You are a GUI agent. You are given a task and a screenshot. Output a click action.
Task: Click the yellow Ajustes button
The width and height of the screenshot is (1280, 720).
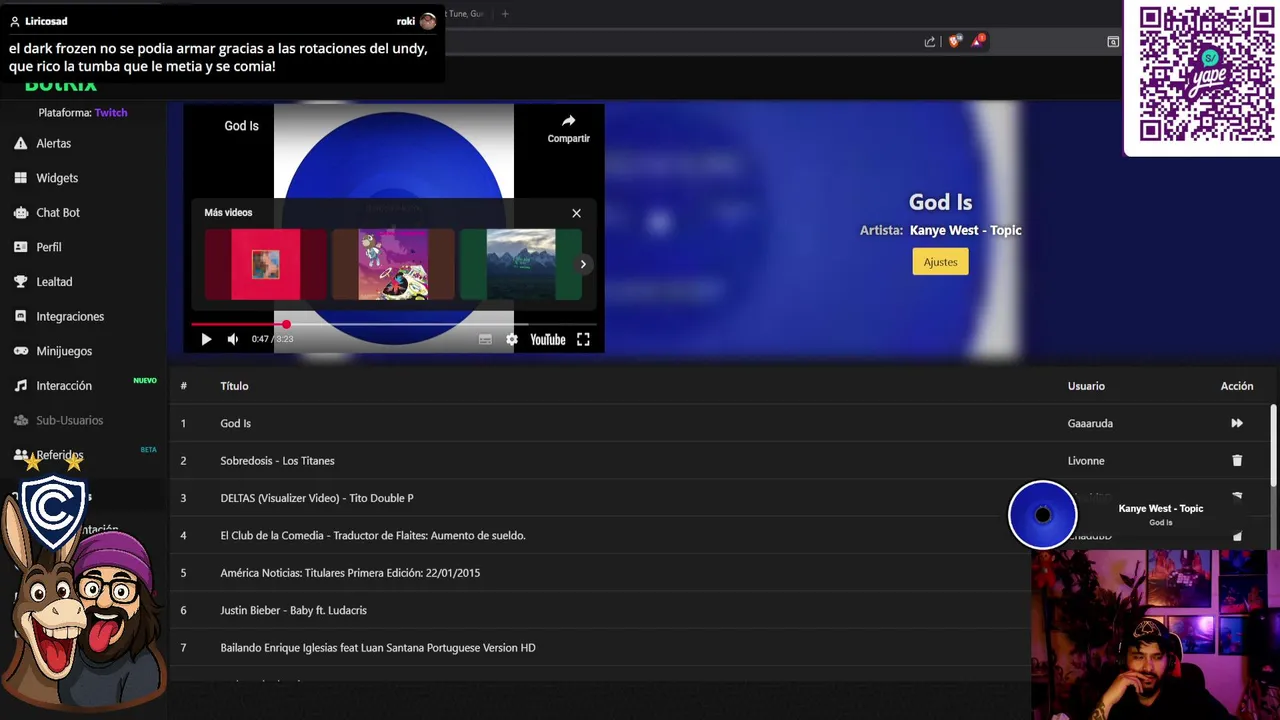940,262
